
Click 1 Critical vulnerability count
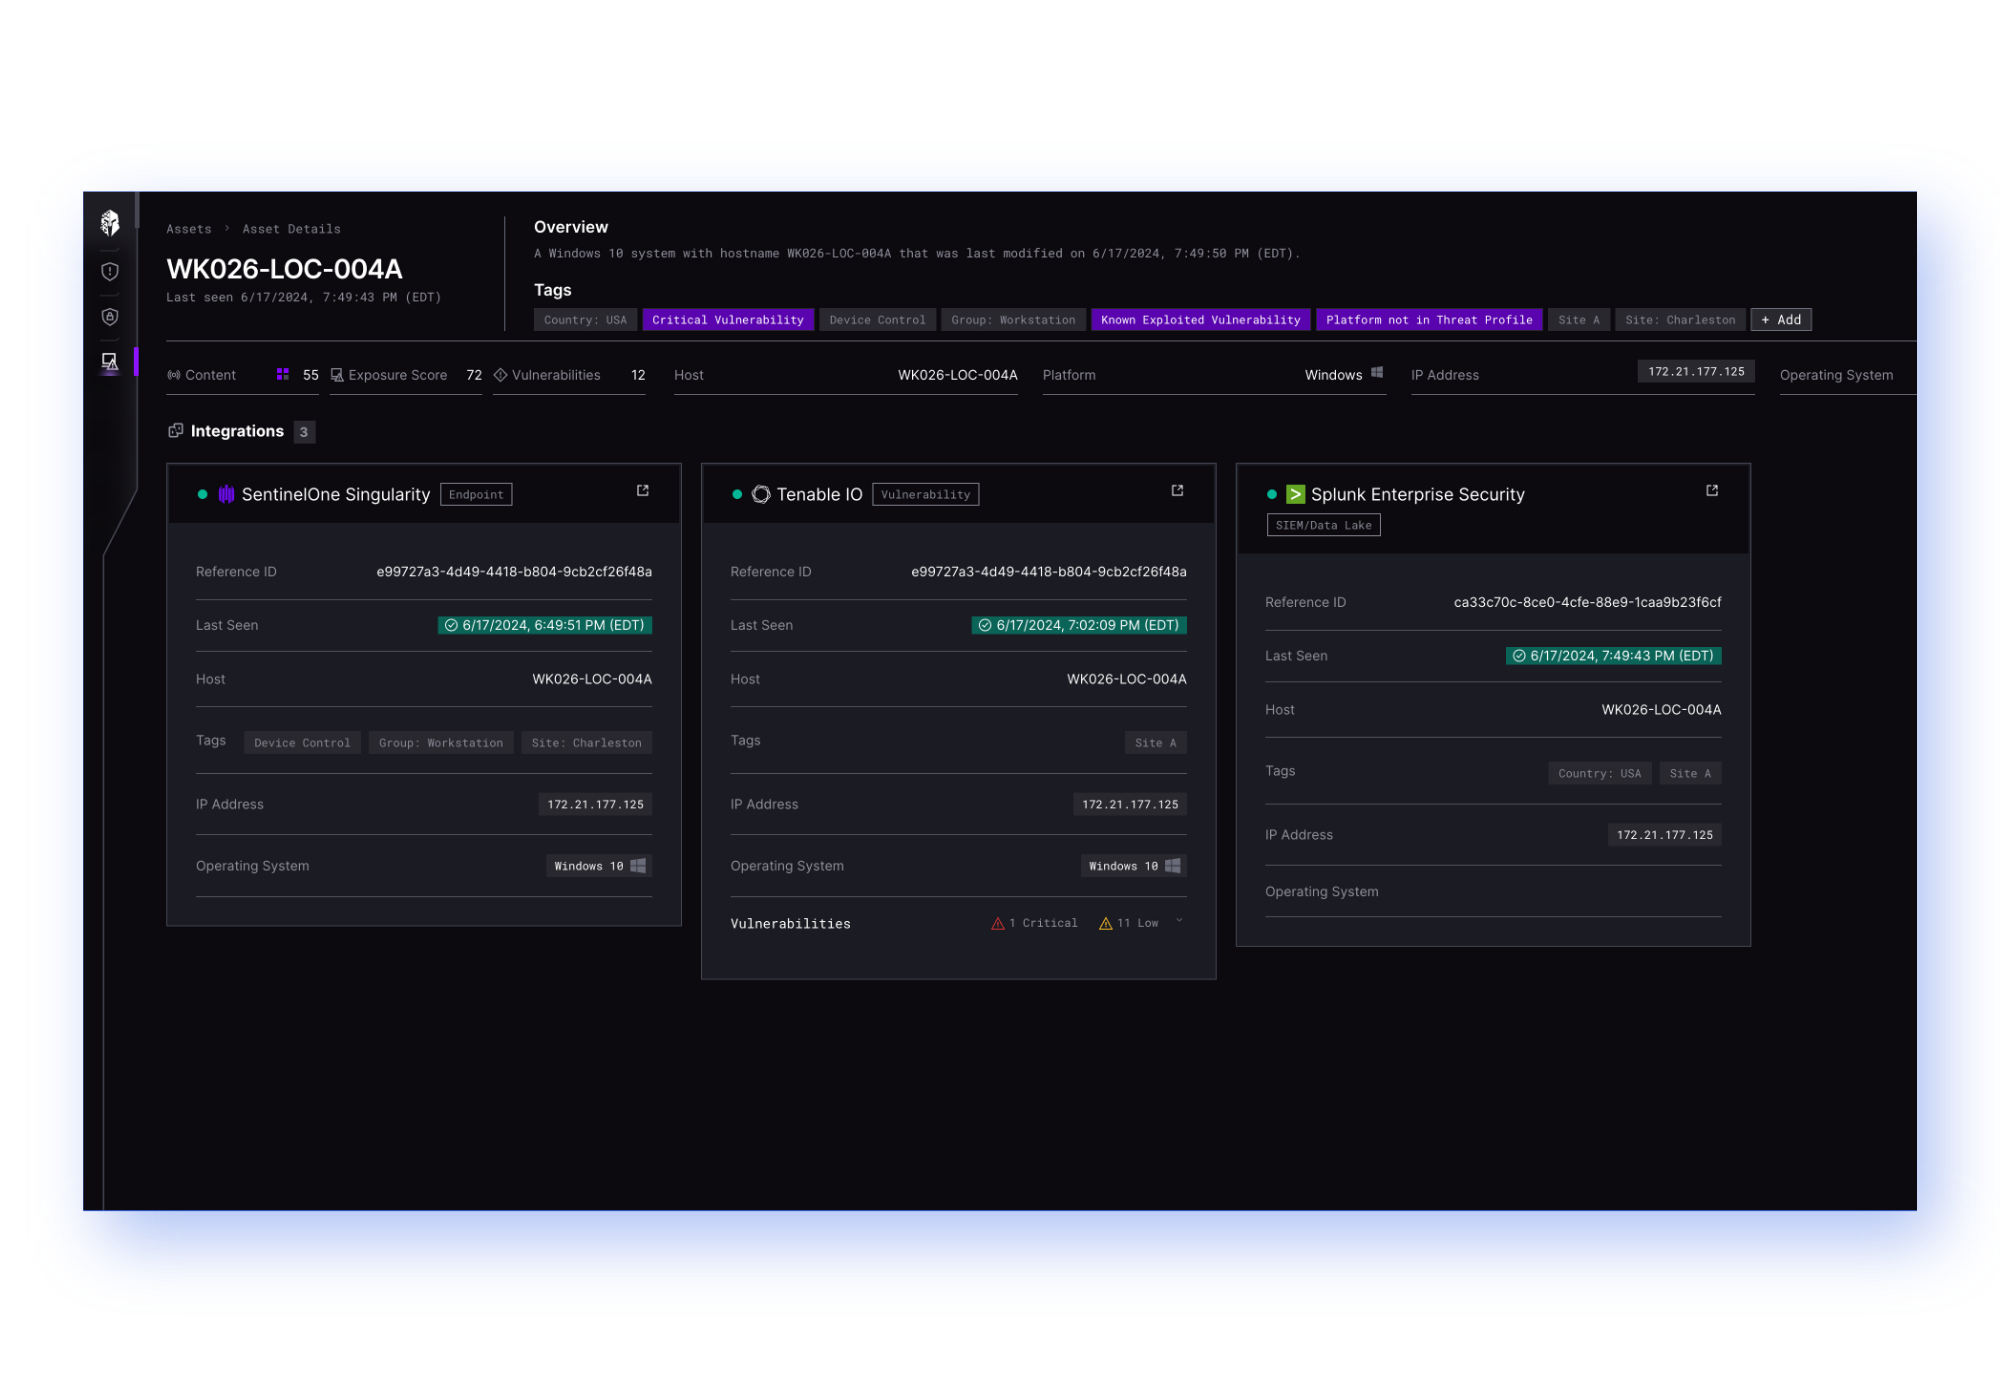[x=1035, y=923]
